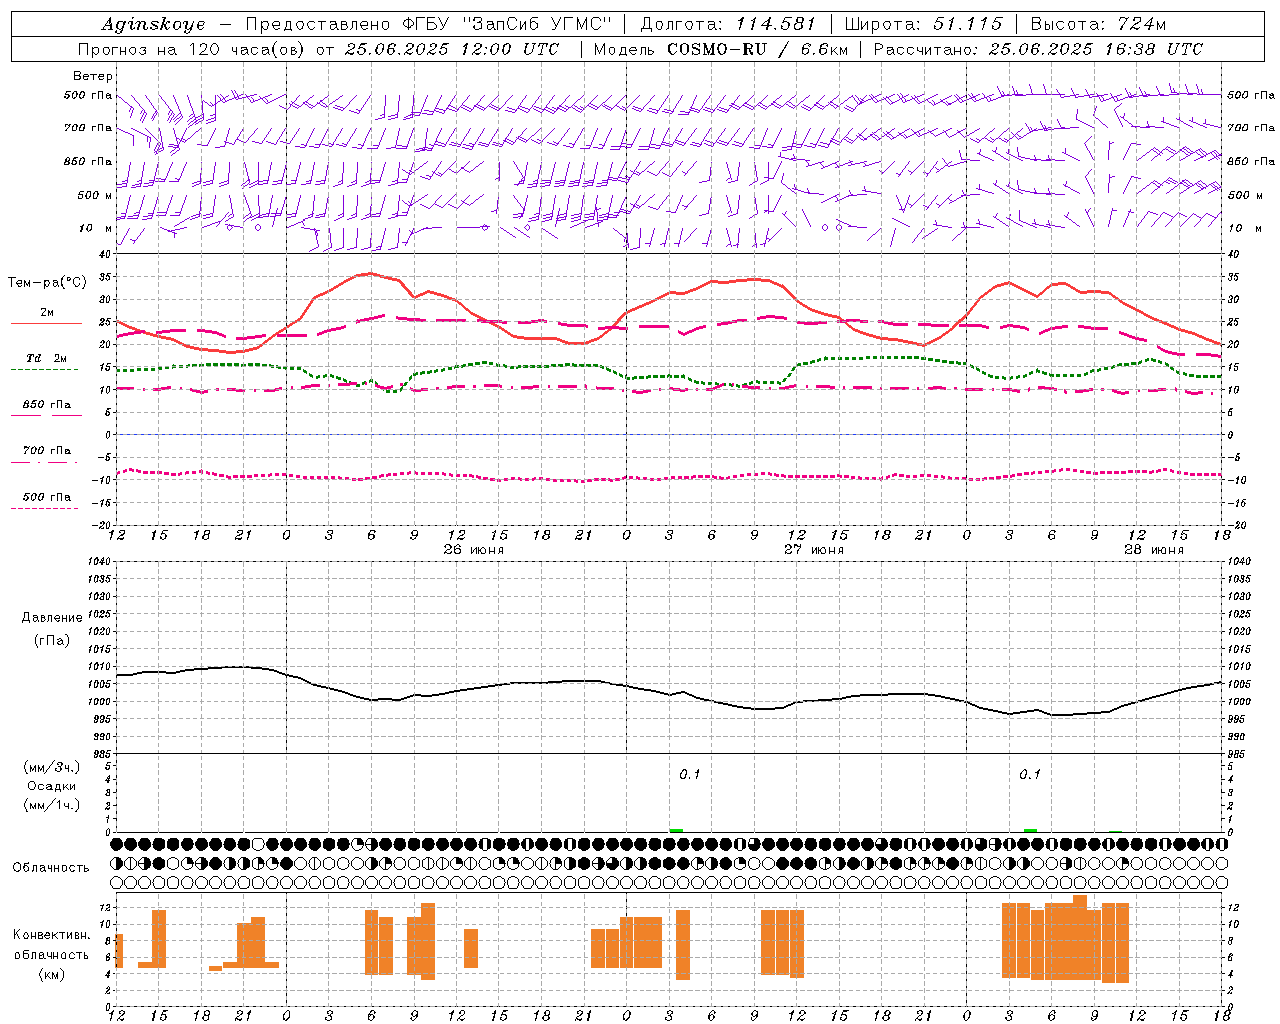Screen dimensions: 1280x1024
Task: Click the station name Aginskoye in header
Action: (153, 24)
